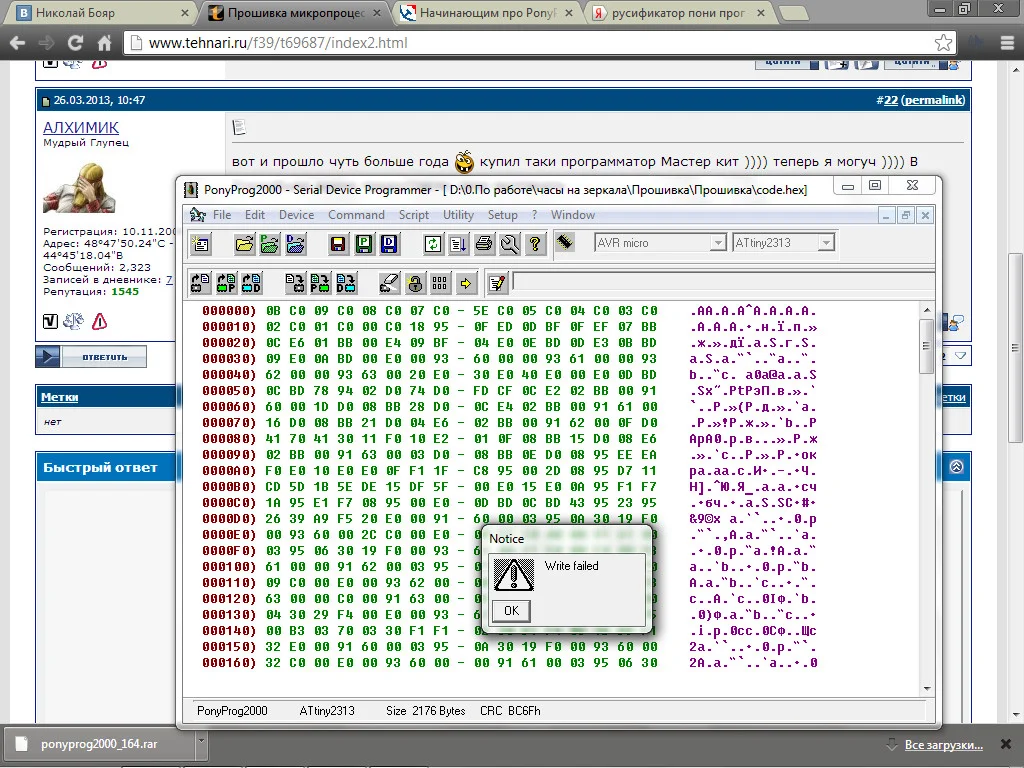This screenshot has height=768, width=1024.
Task: Click the green Reload Files icon
Action: (x=432, y=244)
